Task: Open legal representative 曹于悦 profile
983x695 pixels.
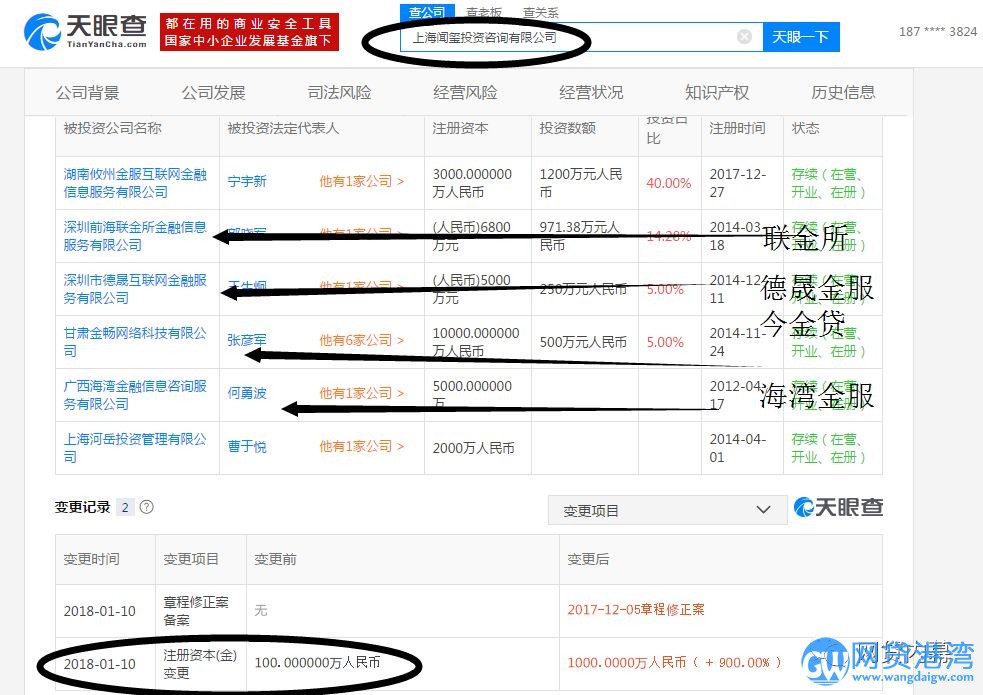Action: pyautogui.click(x=247, y=446)
